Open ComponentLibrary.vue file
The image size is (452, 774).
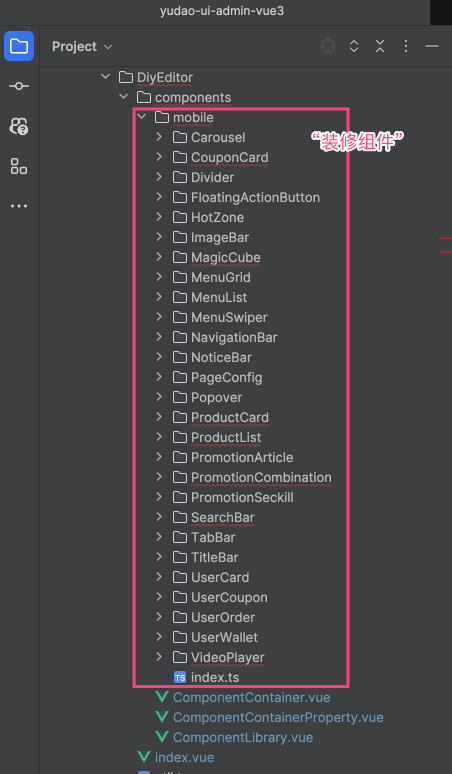(x=234, y=737)
